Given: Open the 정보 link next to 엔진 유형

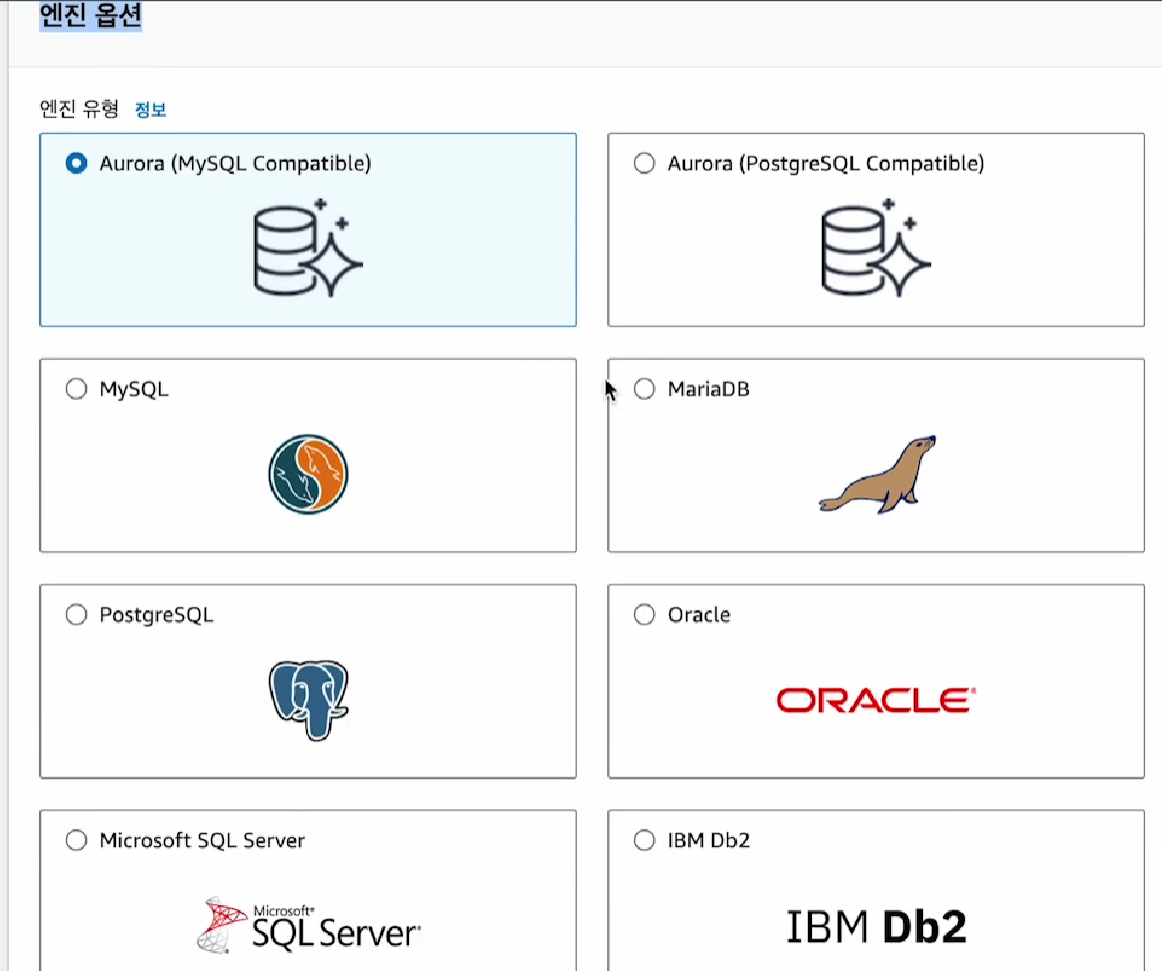Looking at the screenshot, I should (150, 110).
